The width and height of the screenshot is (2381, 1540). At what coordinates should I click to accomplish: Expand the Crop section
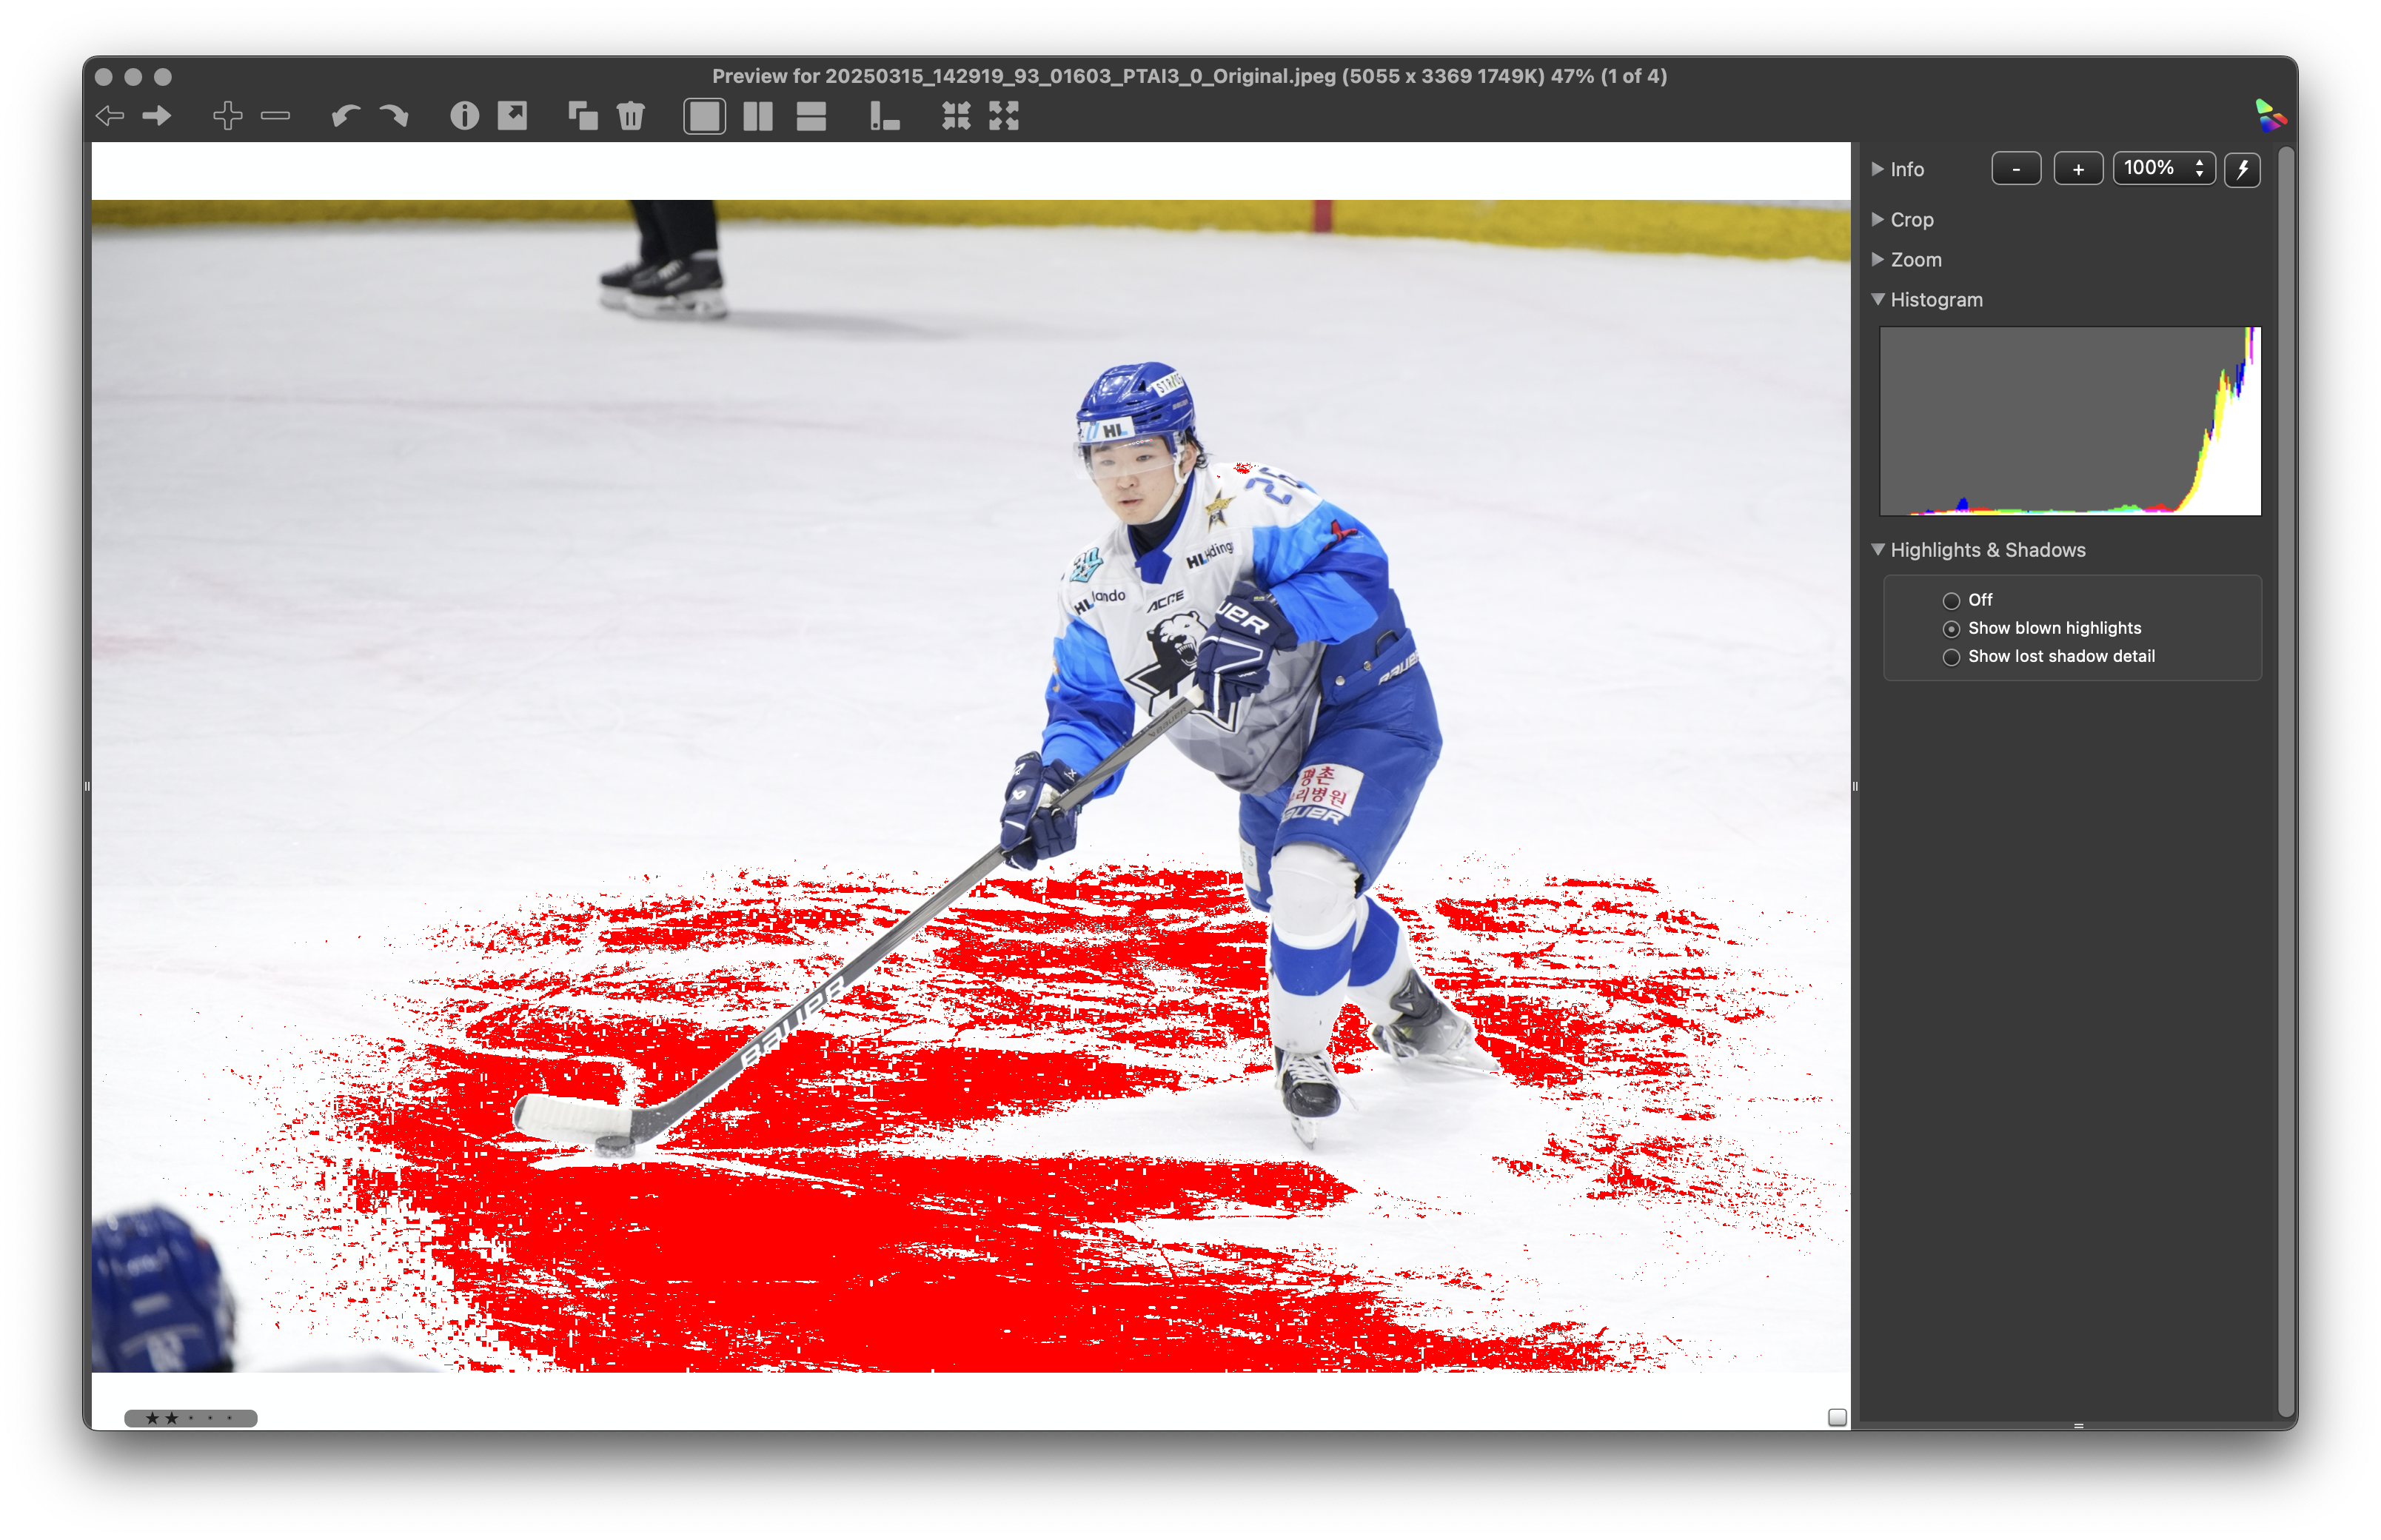(x=1878, y=219)
